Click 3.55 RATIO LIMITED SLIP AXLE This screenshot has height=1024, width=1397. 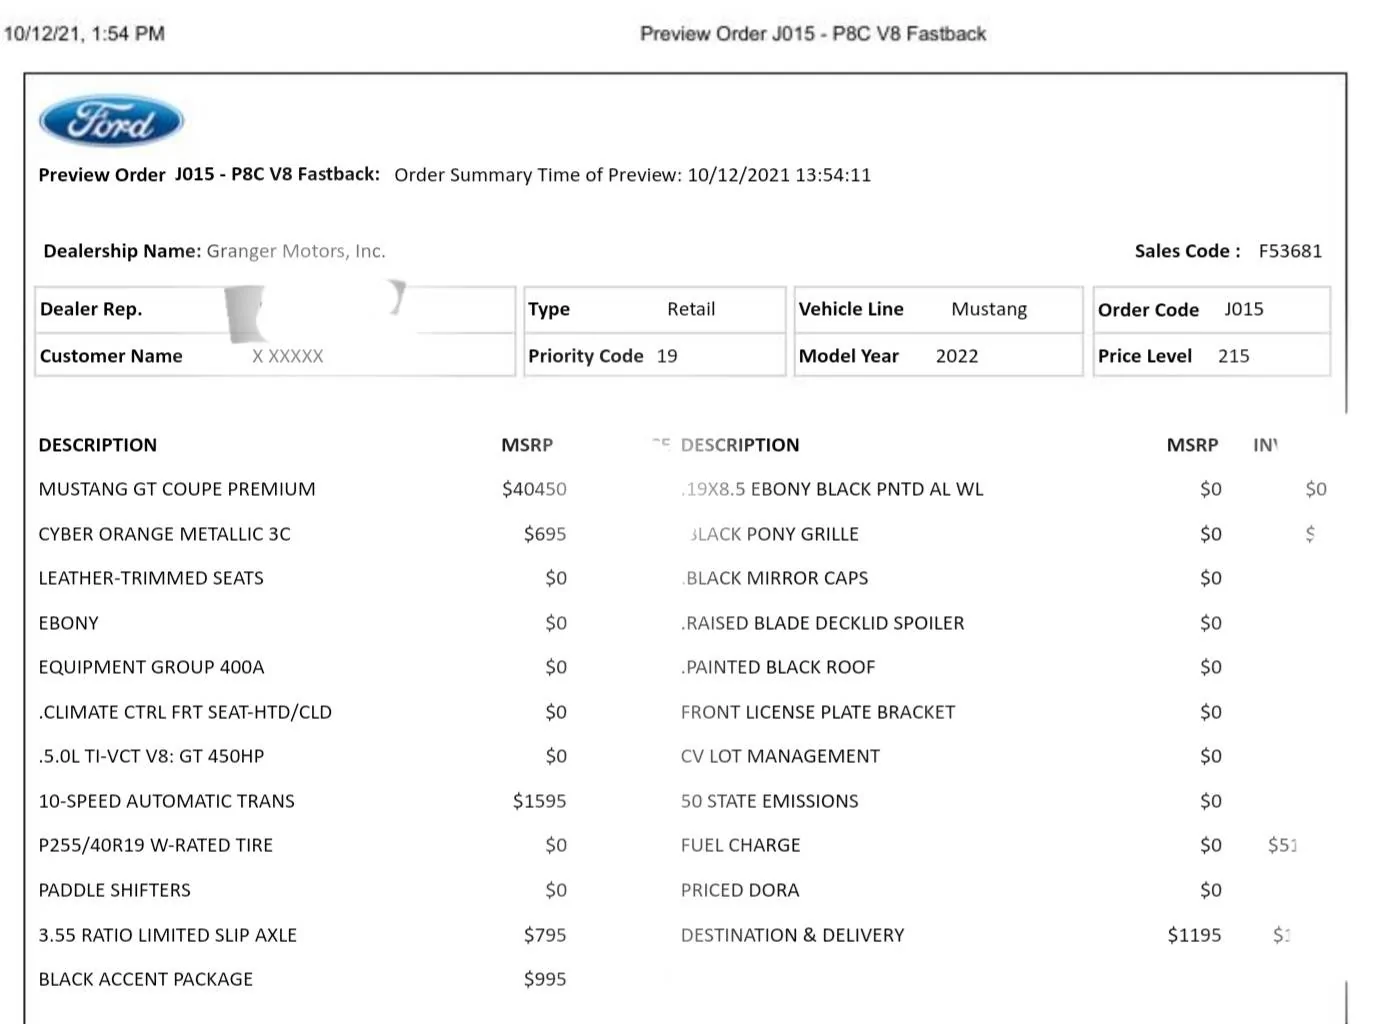[167, 935]
